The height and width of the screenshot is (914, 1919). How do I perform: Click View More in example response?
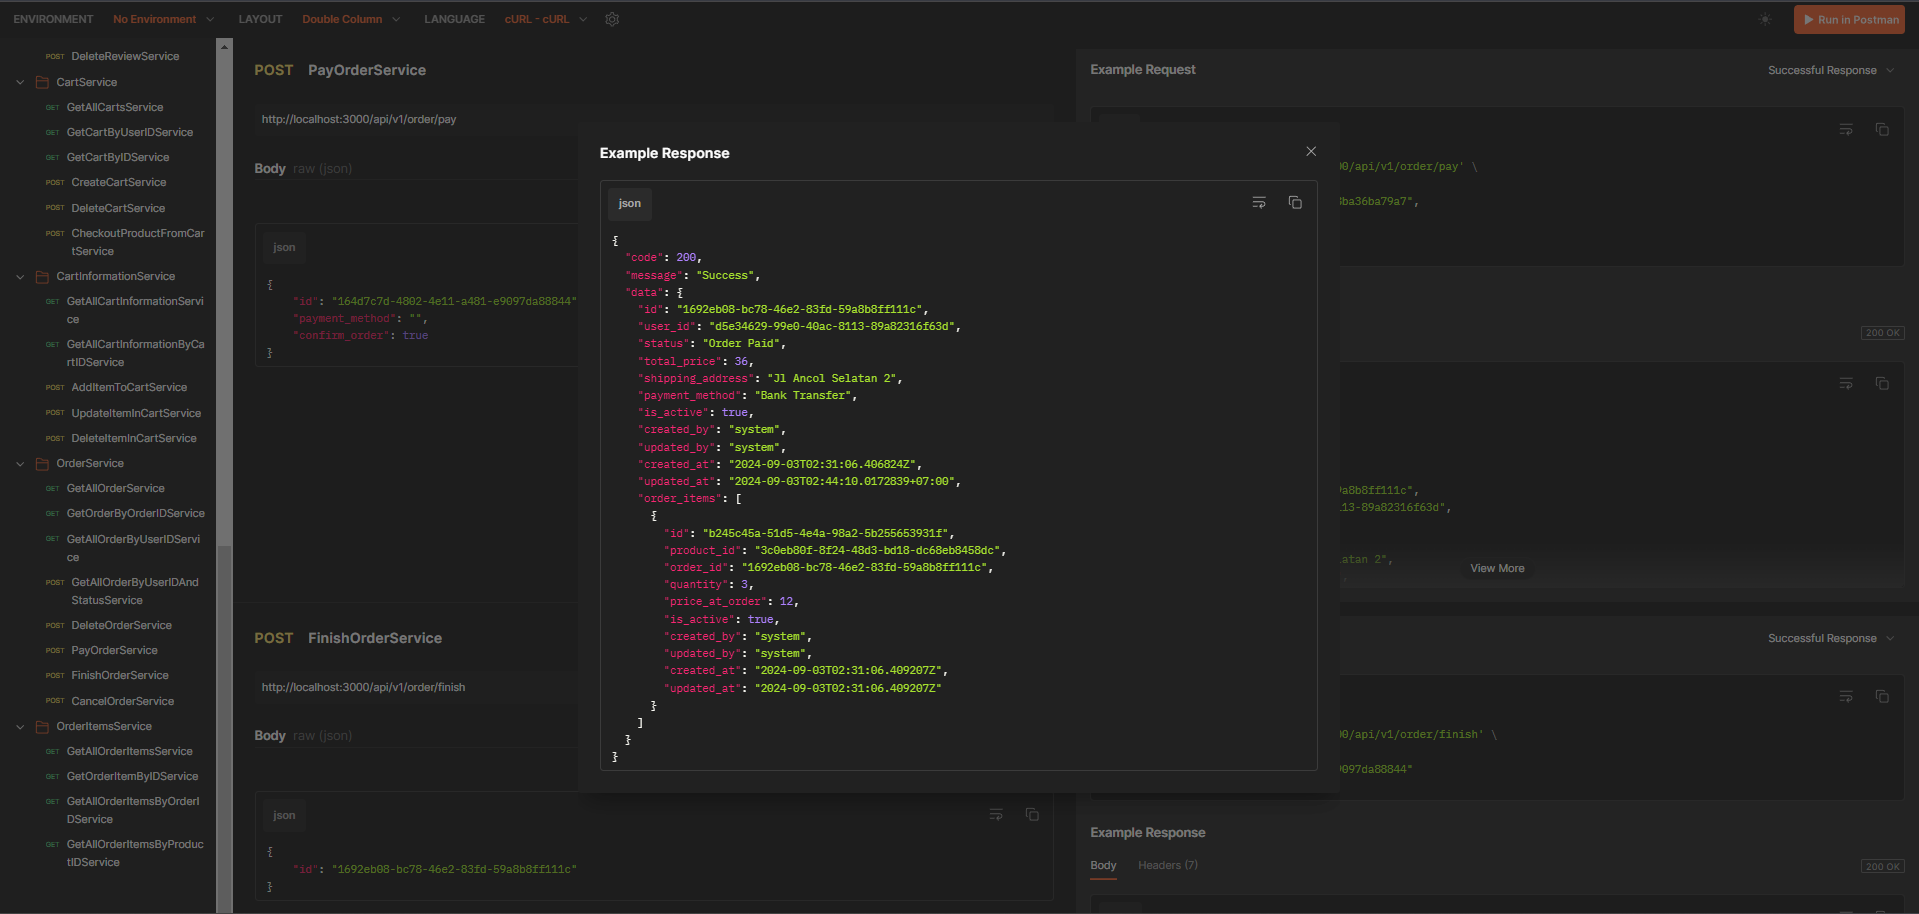click(1497, 568)
